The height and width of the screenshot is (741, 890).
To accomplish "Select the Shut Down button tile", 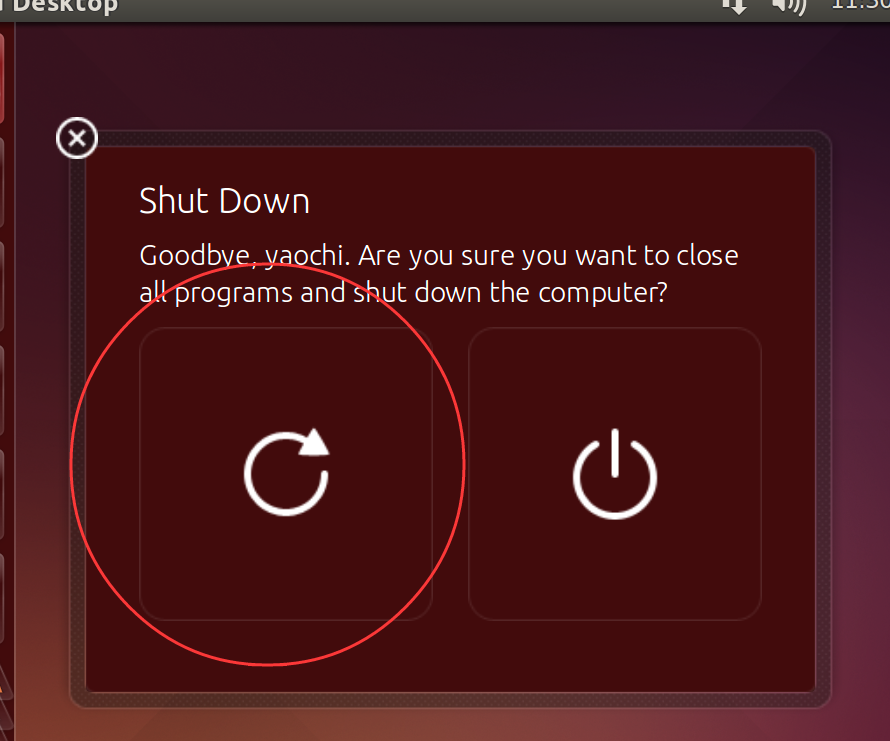I will (x=615, y=474).
